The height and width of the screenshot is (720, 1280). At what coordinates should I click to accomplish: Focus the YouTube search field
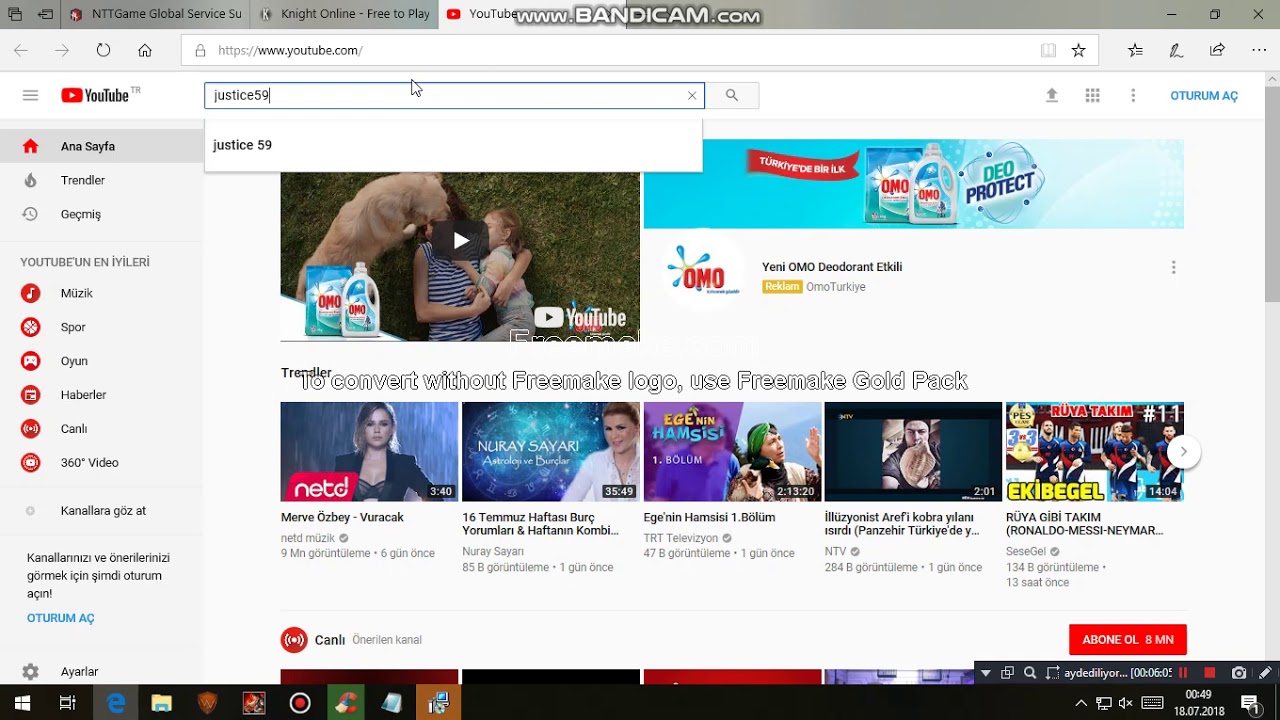pyautogui.click(x=445, y=96)
